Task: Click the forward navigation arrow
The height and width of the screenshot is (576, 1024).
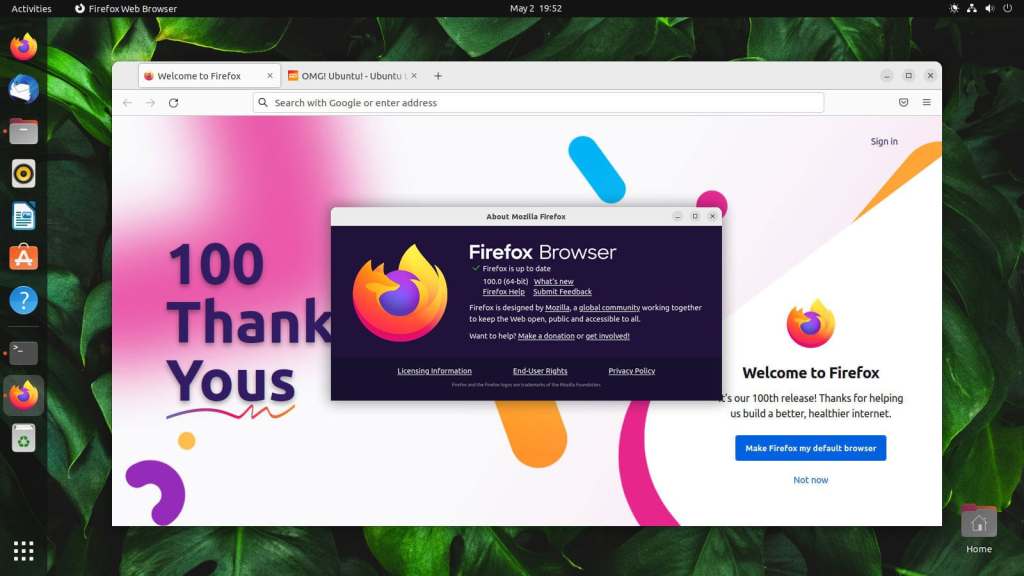Action: [149, 102]
